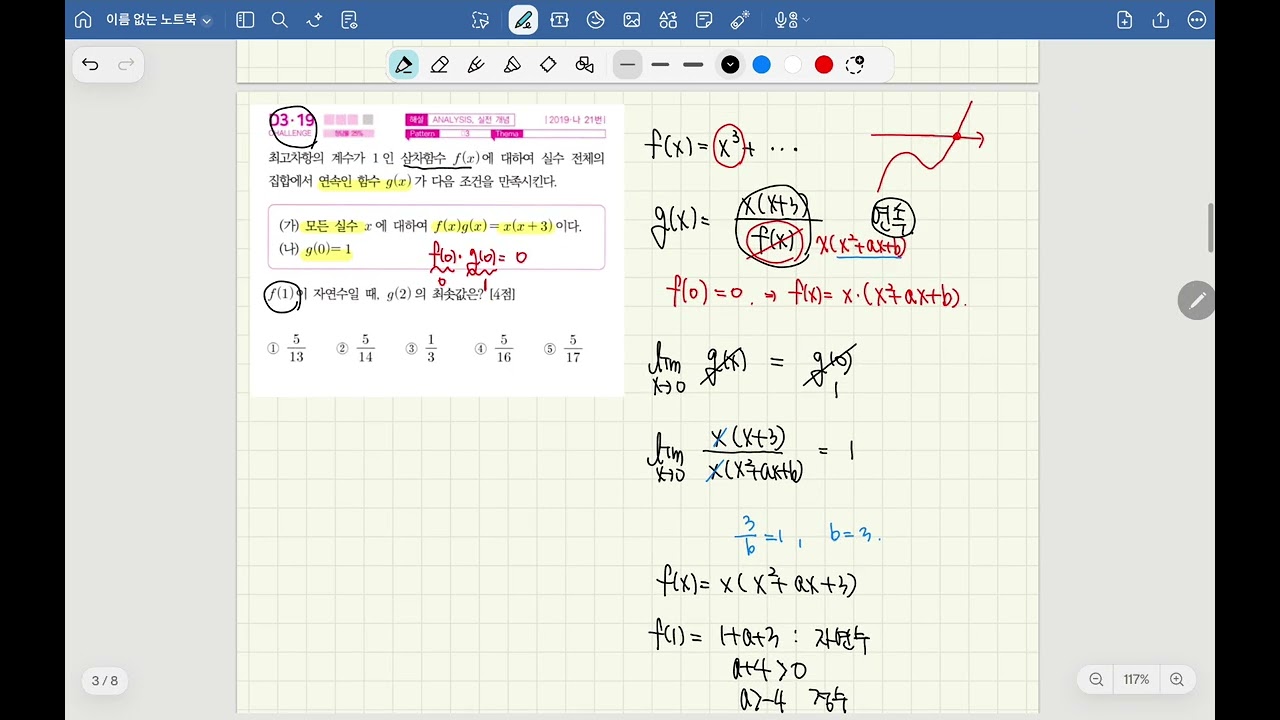The width and height of the screenshot is (1280, 720).
Task: Click condition (가) f(x)g(x)=x(x+3) text
Action: [x=431, y=226]
